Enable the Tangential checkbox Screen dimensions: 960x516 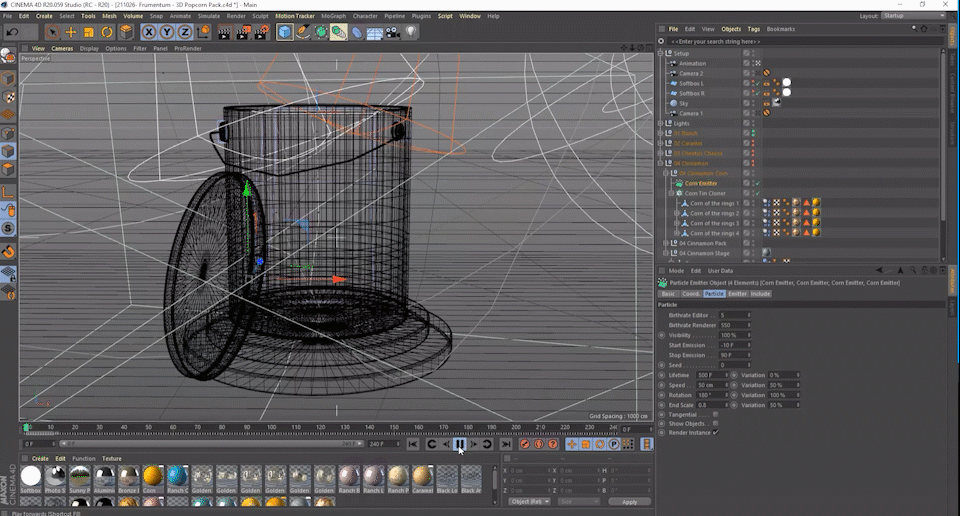pos(716,414)
